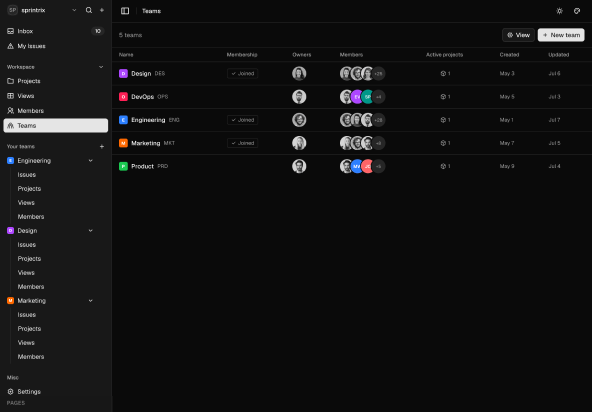Open the Product team row name
Viewport: 592px width, 412px height.
pyautogui.click(x=142, y=166)
